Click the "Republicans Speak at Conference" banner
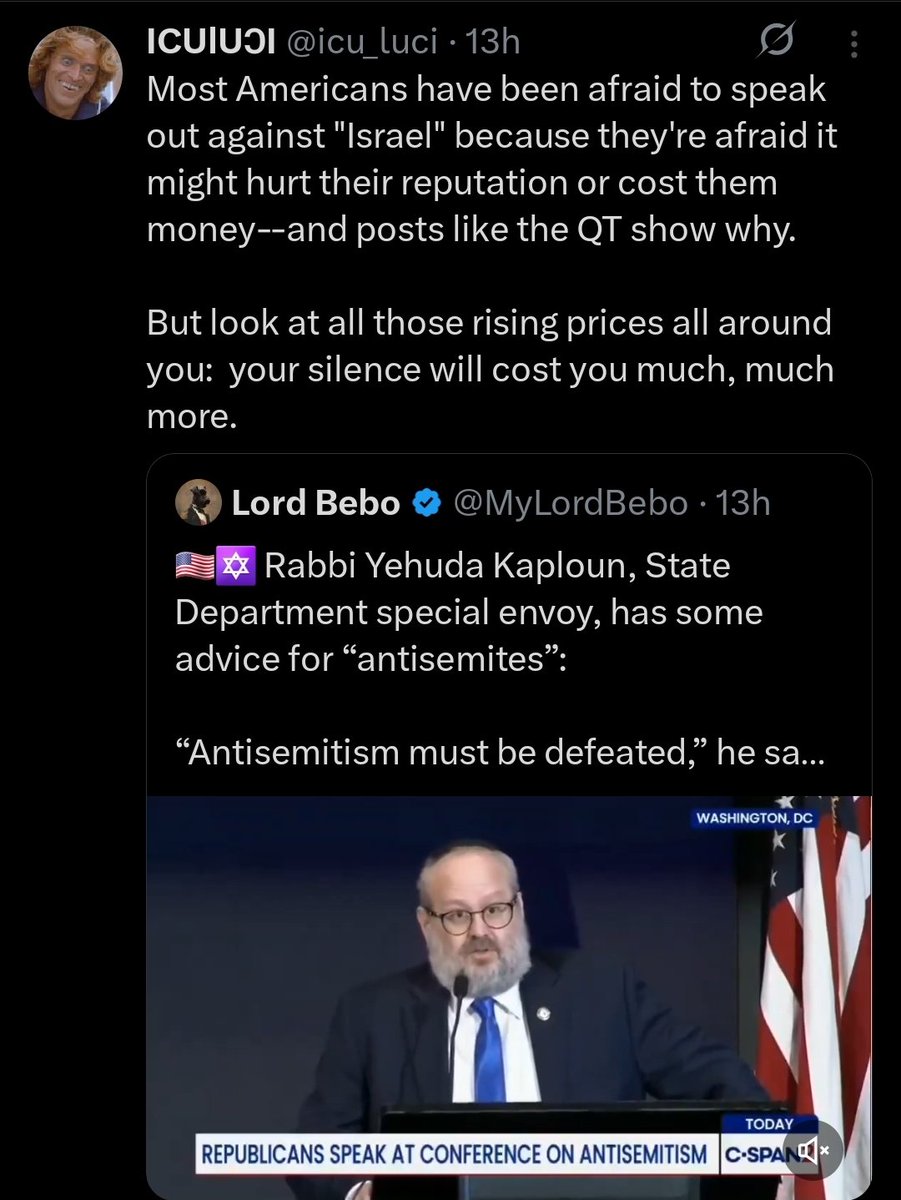The height and width of the screenshot is (1200, 901). 456,1156
